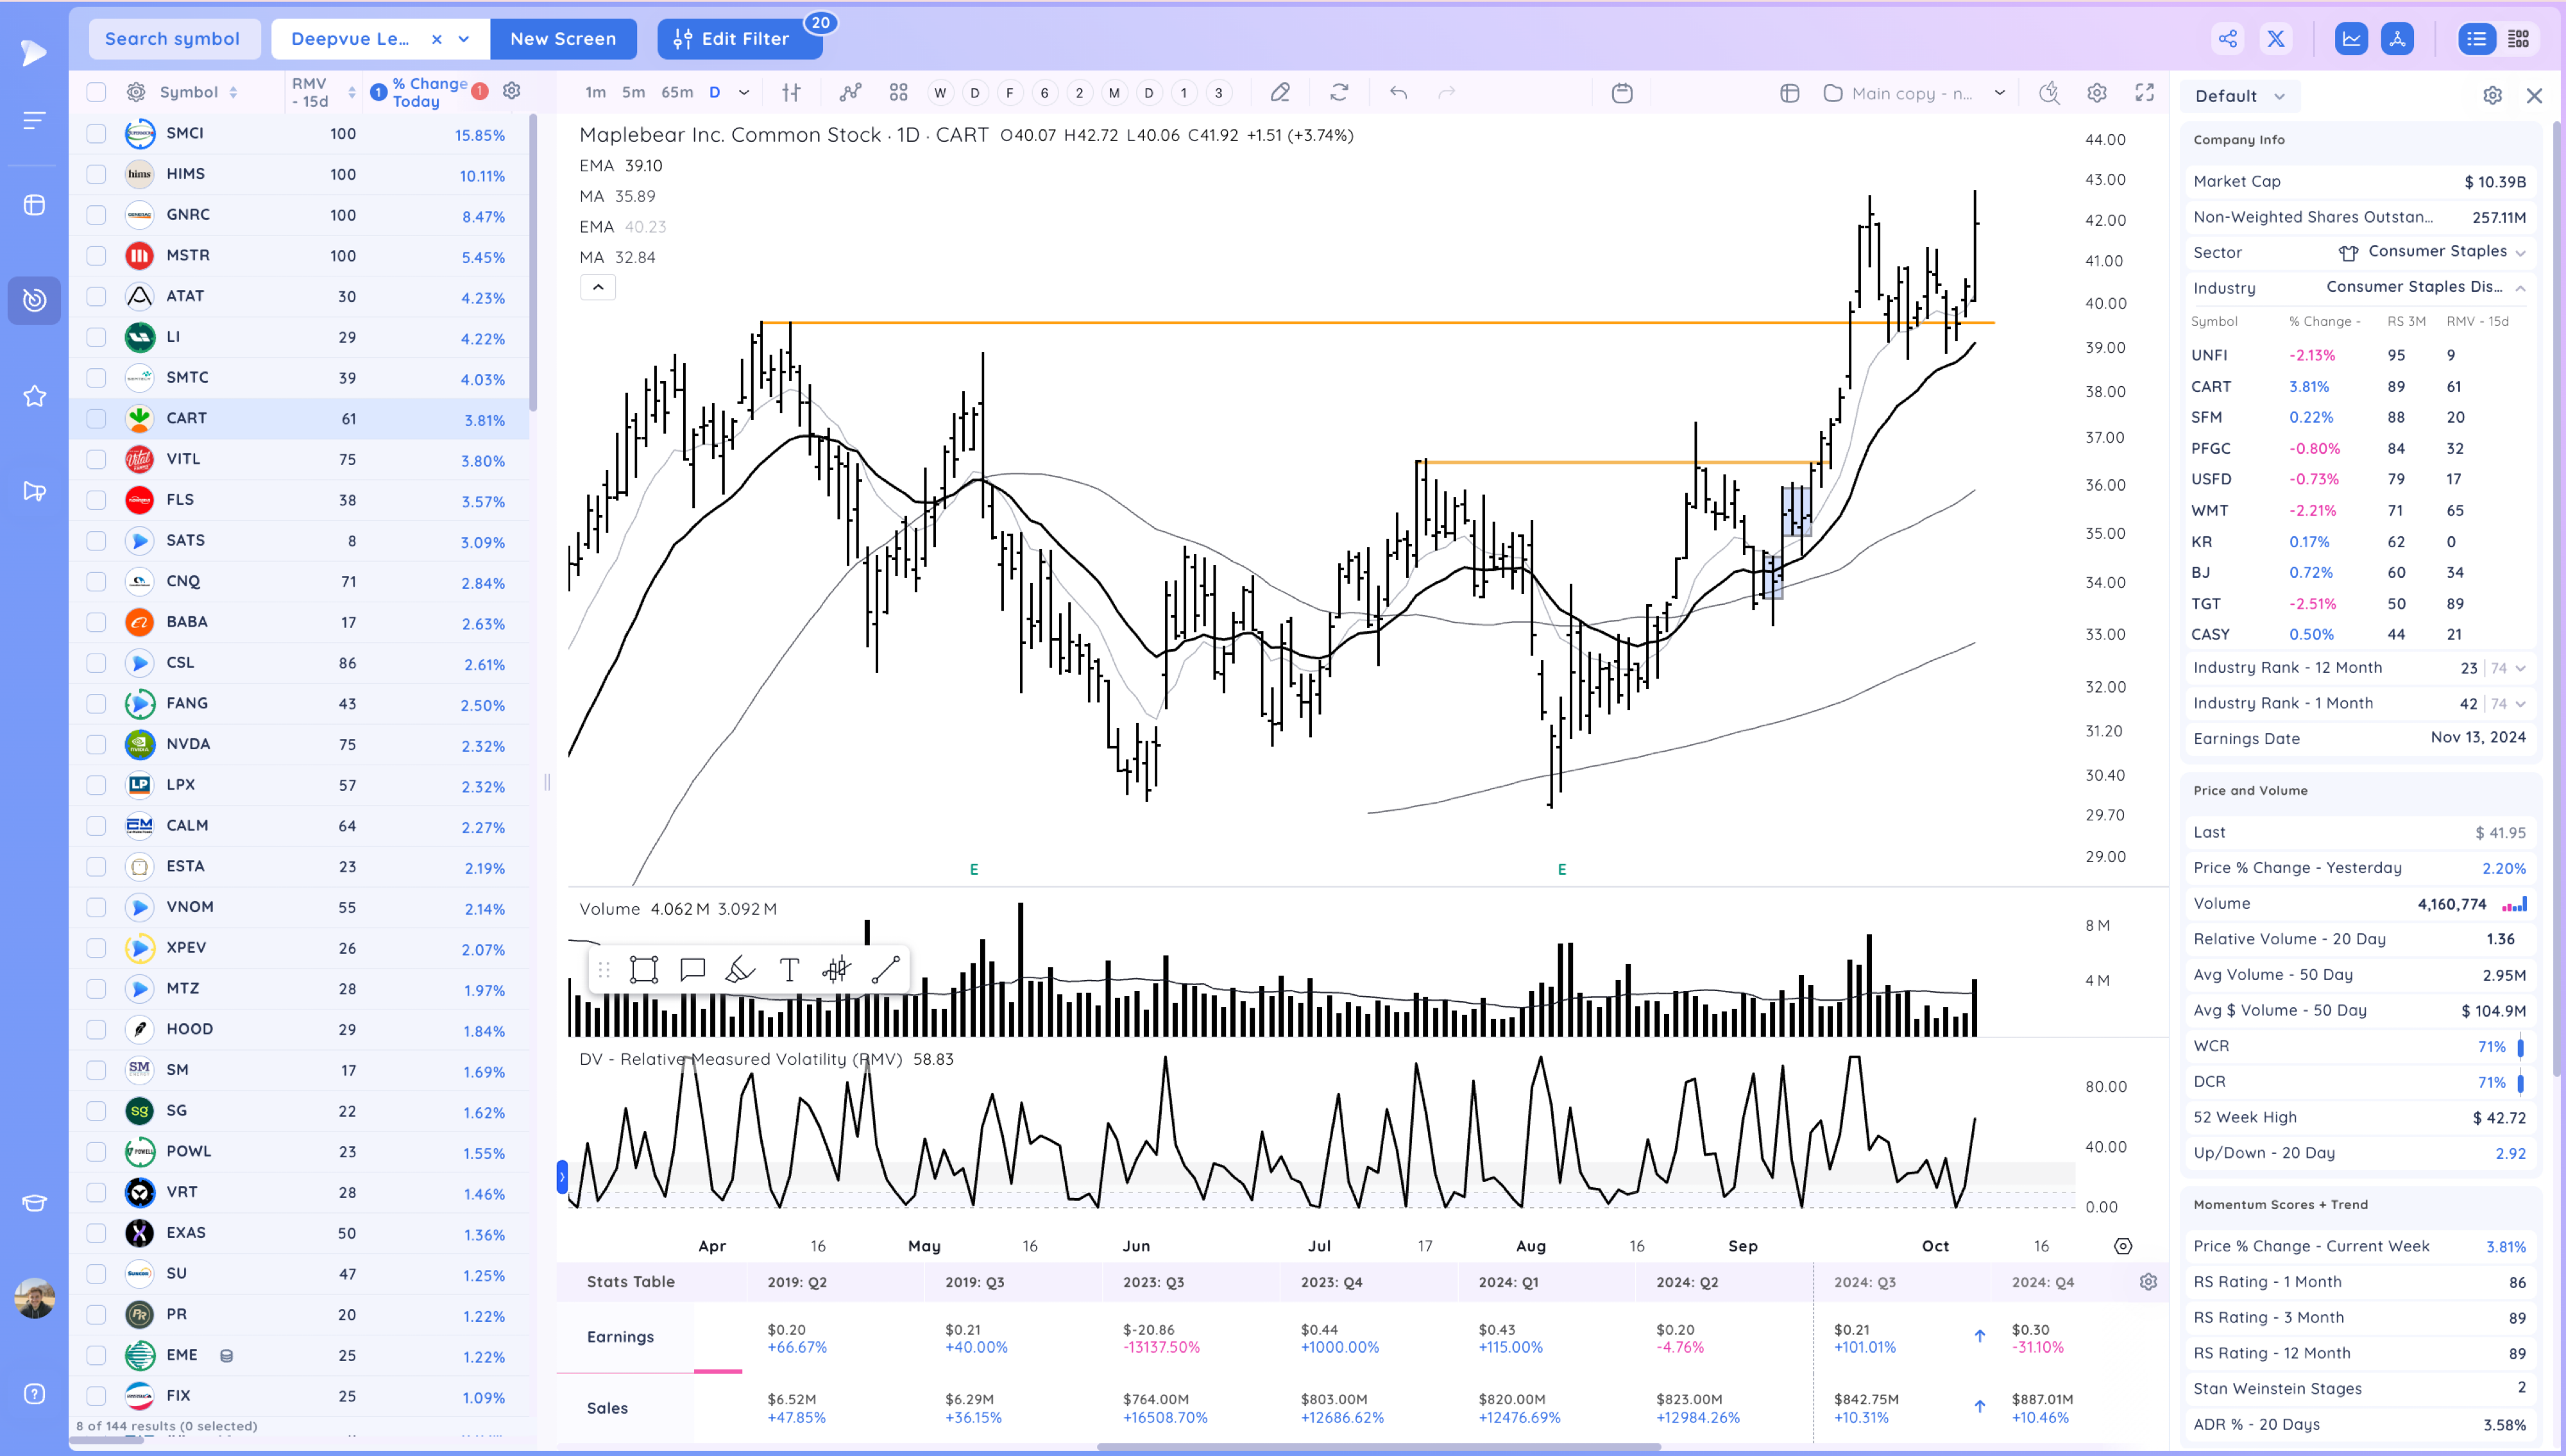The image size is (2566, 1456).
Task: Toggle the select-all checkbox in header
Action: [x=96, y=92]
